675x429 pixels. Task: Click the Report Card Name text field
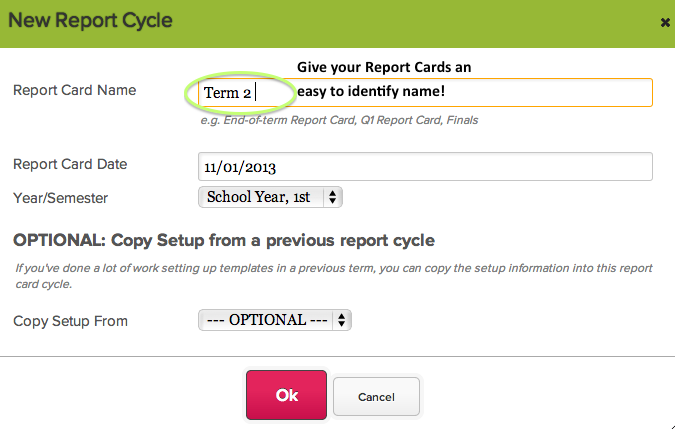tap(470, 93)
